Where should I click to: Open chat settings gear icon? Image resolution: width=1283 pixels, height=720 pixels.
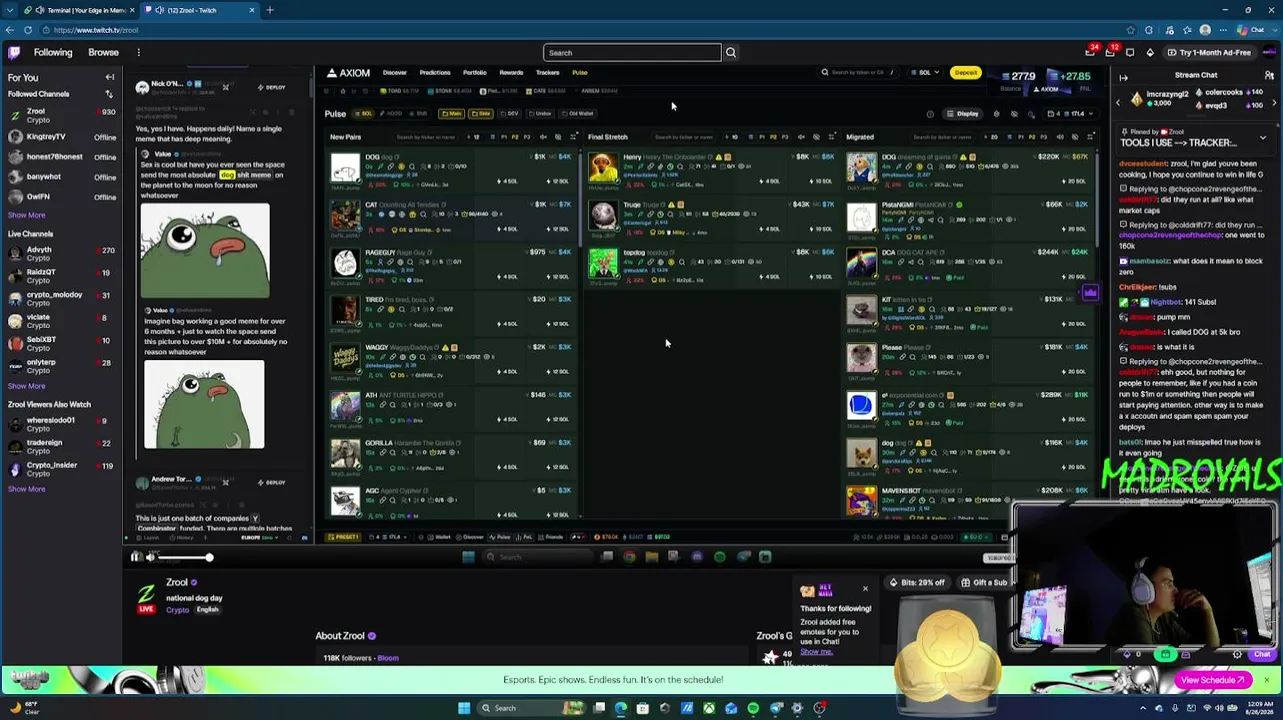pos(1237,655)
